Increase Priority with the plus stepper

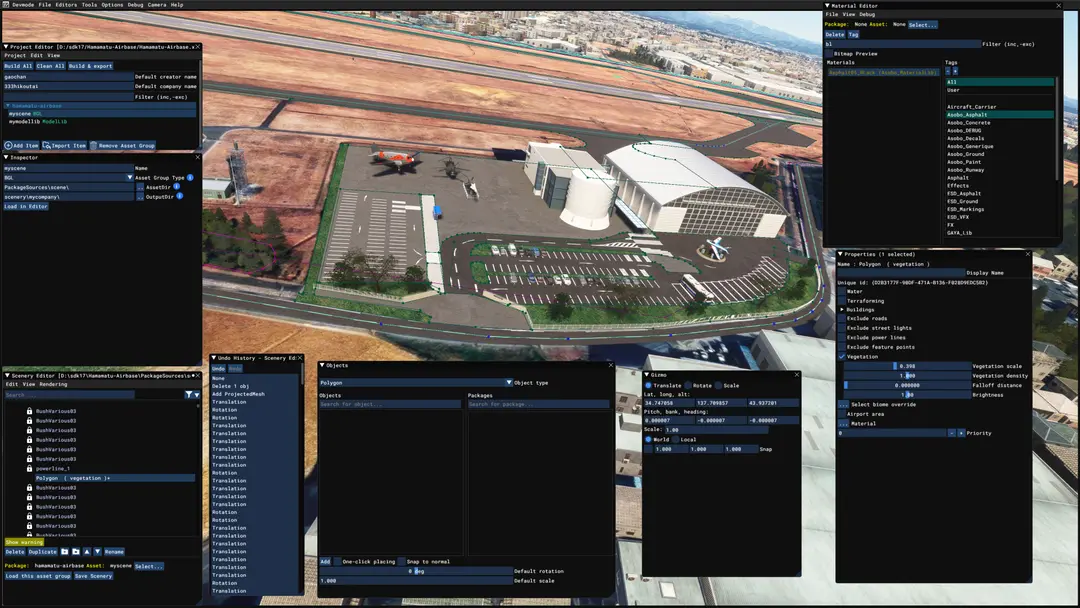[961, 433]
